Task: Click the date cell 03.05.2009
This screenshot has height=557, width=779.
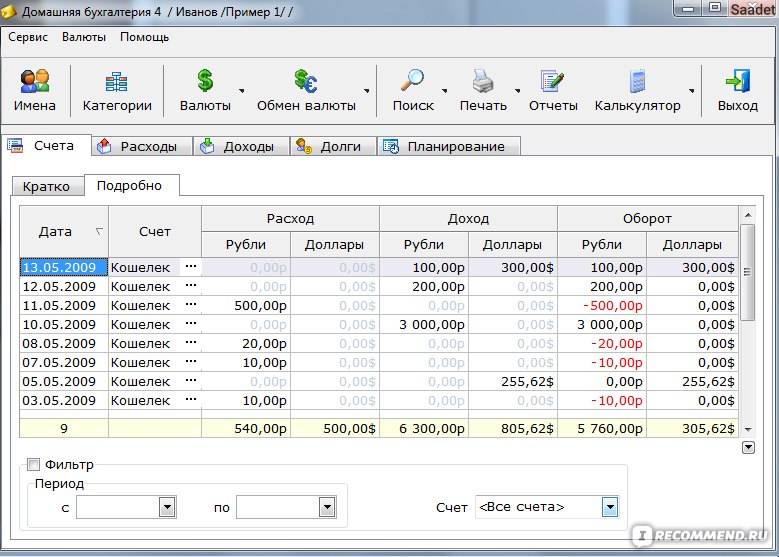Action: pos(64,400)
